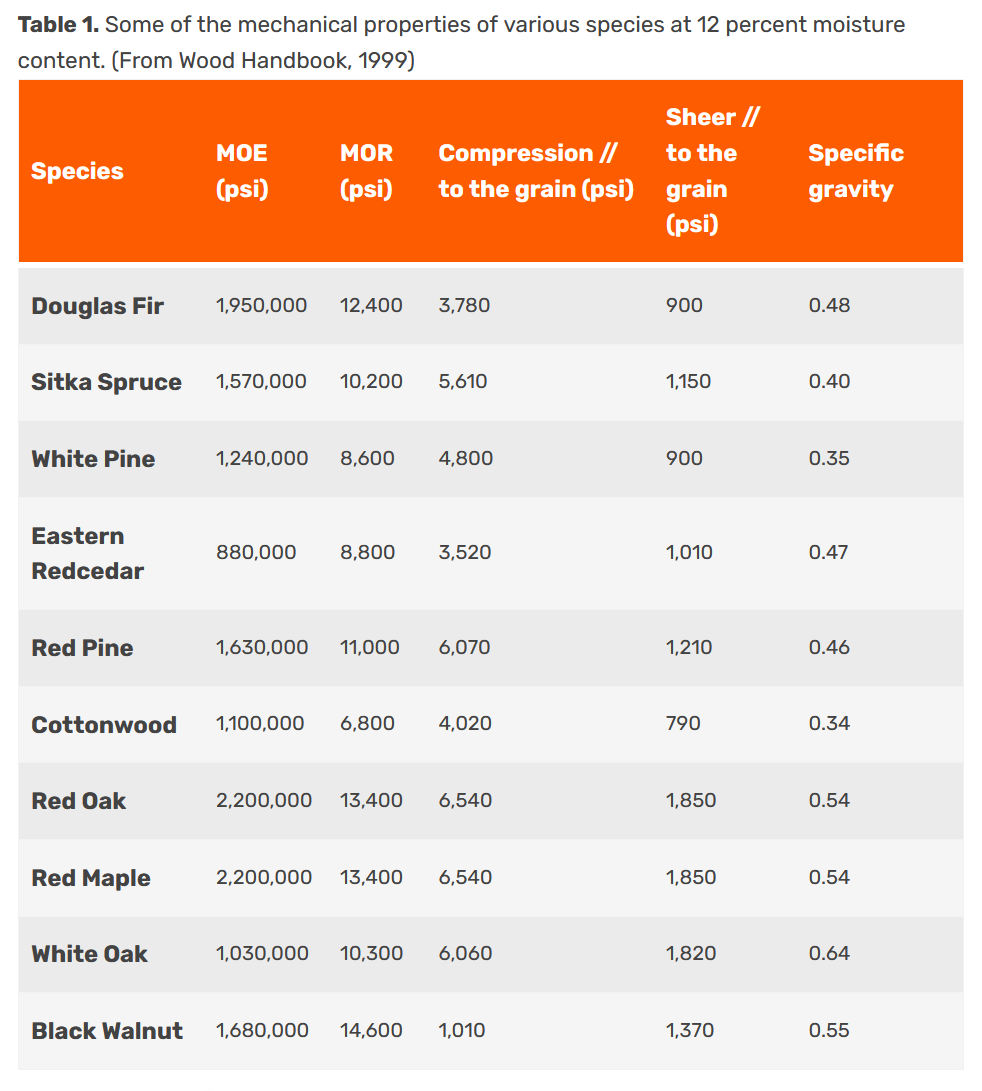Click Black Walnut's 14,600 MOR value

371,1030
